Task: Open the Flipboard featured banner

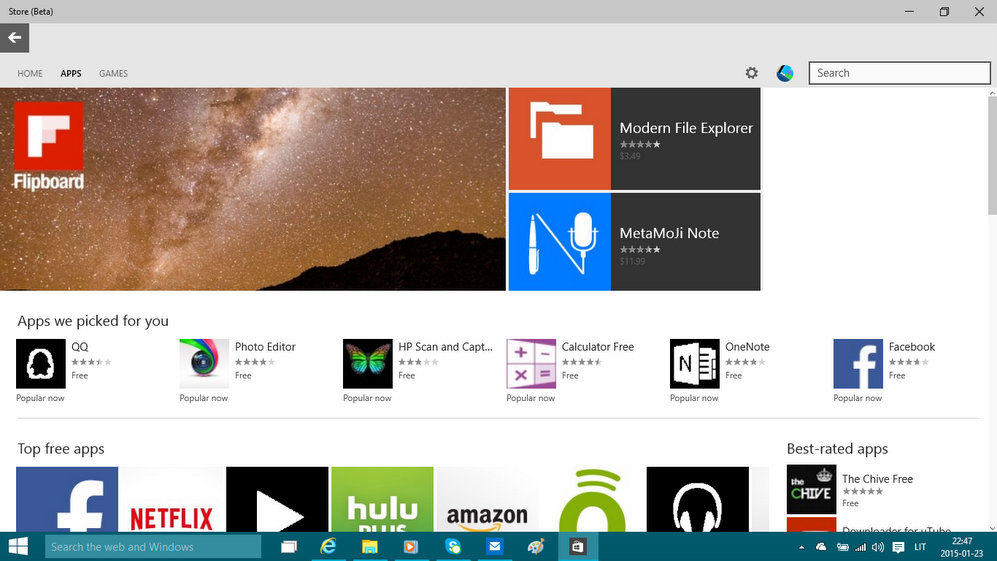Action: [x=252, y=189]
